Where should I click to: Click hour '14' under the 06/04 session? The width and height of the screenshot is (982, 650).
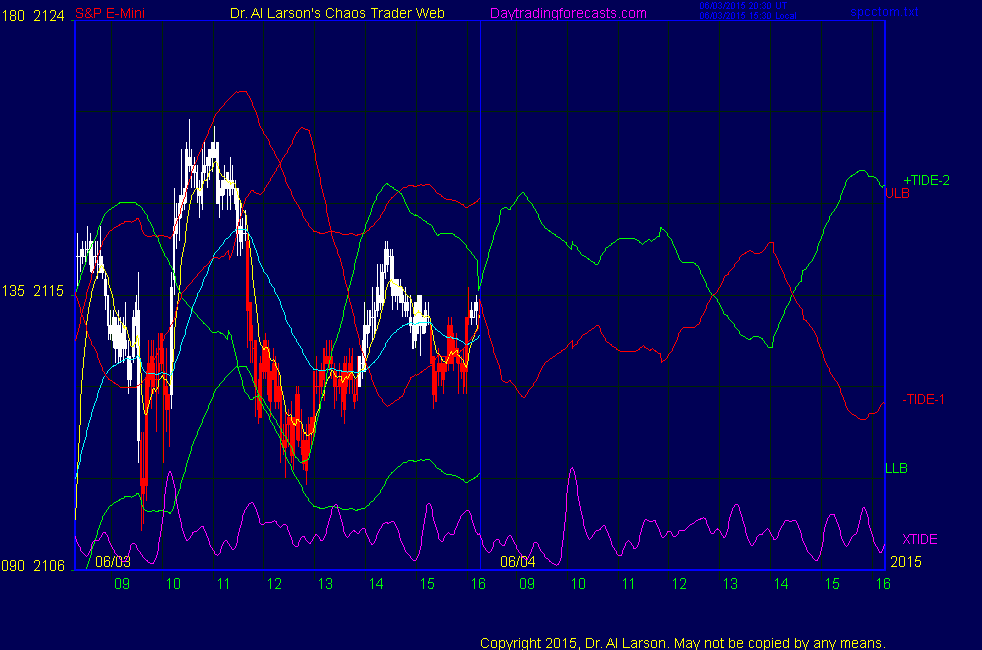[781, 584]
